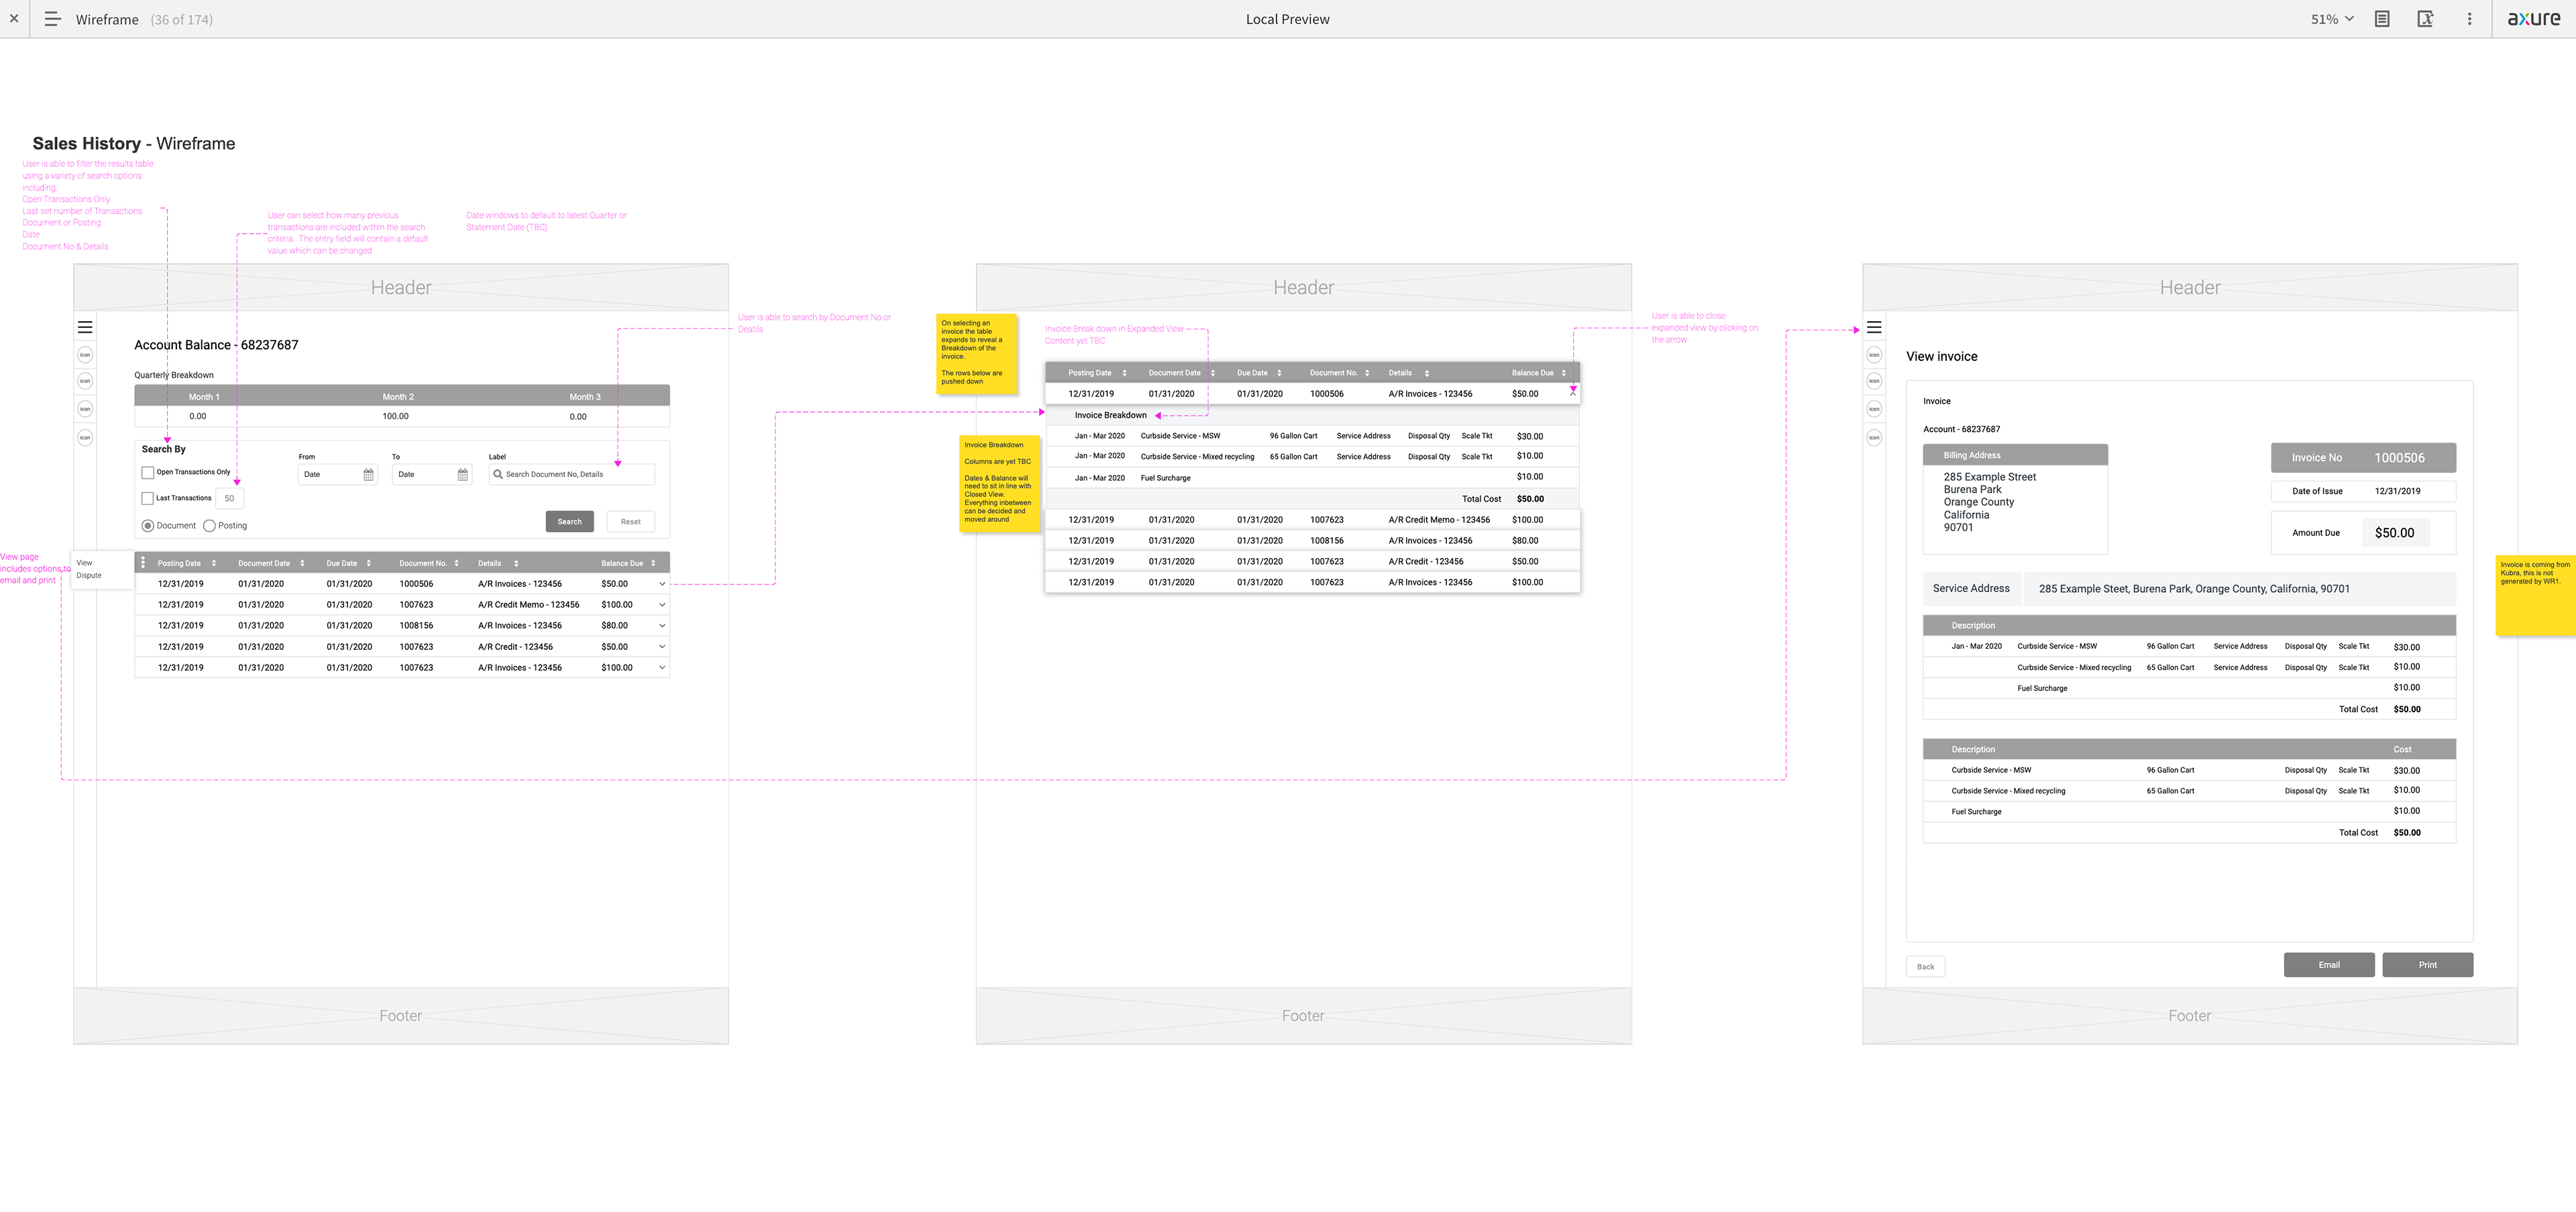The width and height of the screenshot is (2576, 1212).
Task: Open the 51% zoom dropdown
Action: [x=2332, y=19]
